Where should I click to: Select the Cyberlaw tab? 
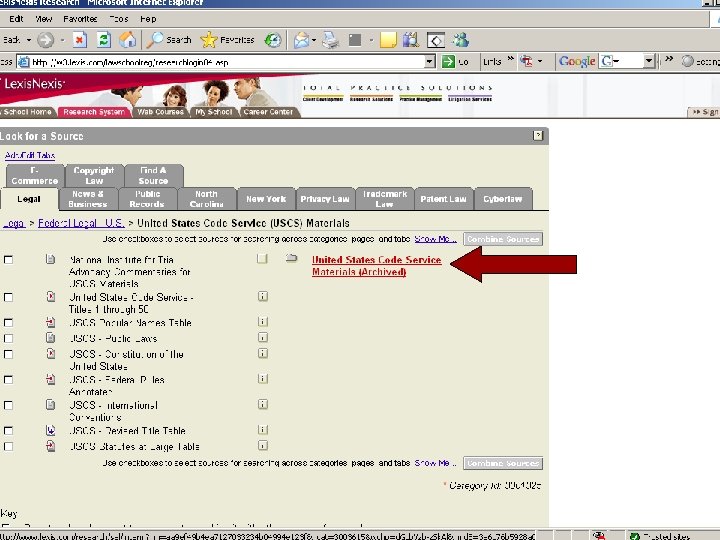[503, 199]
